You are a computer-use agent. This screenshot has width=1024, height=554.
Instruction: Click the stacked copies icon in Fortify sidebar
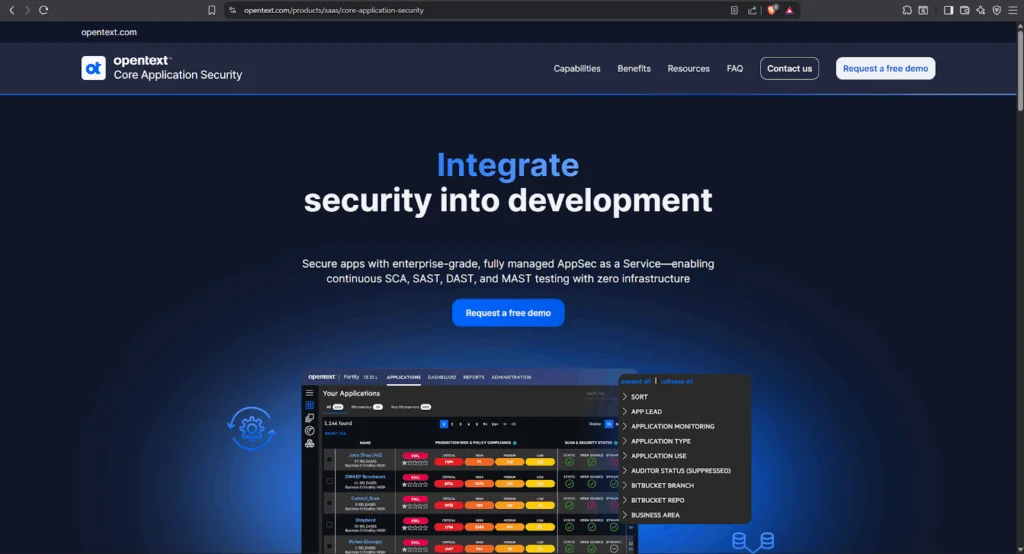click(x=310, y=418)
